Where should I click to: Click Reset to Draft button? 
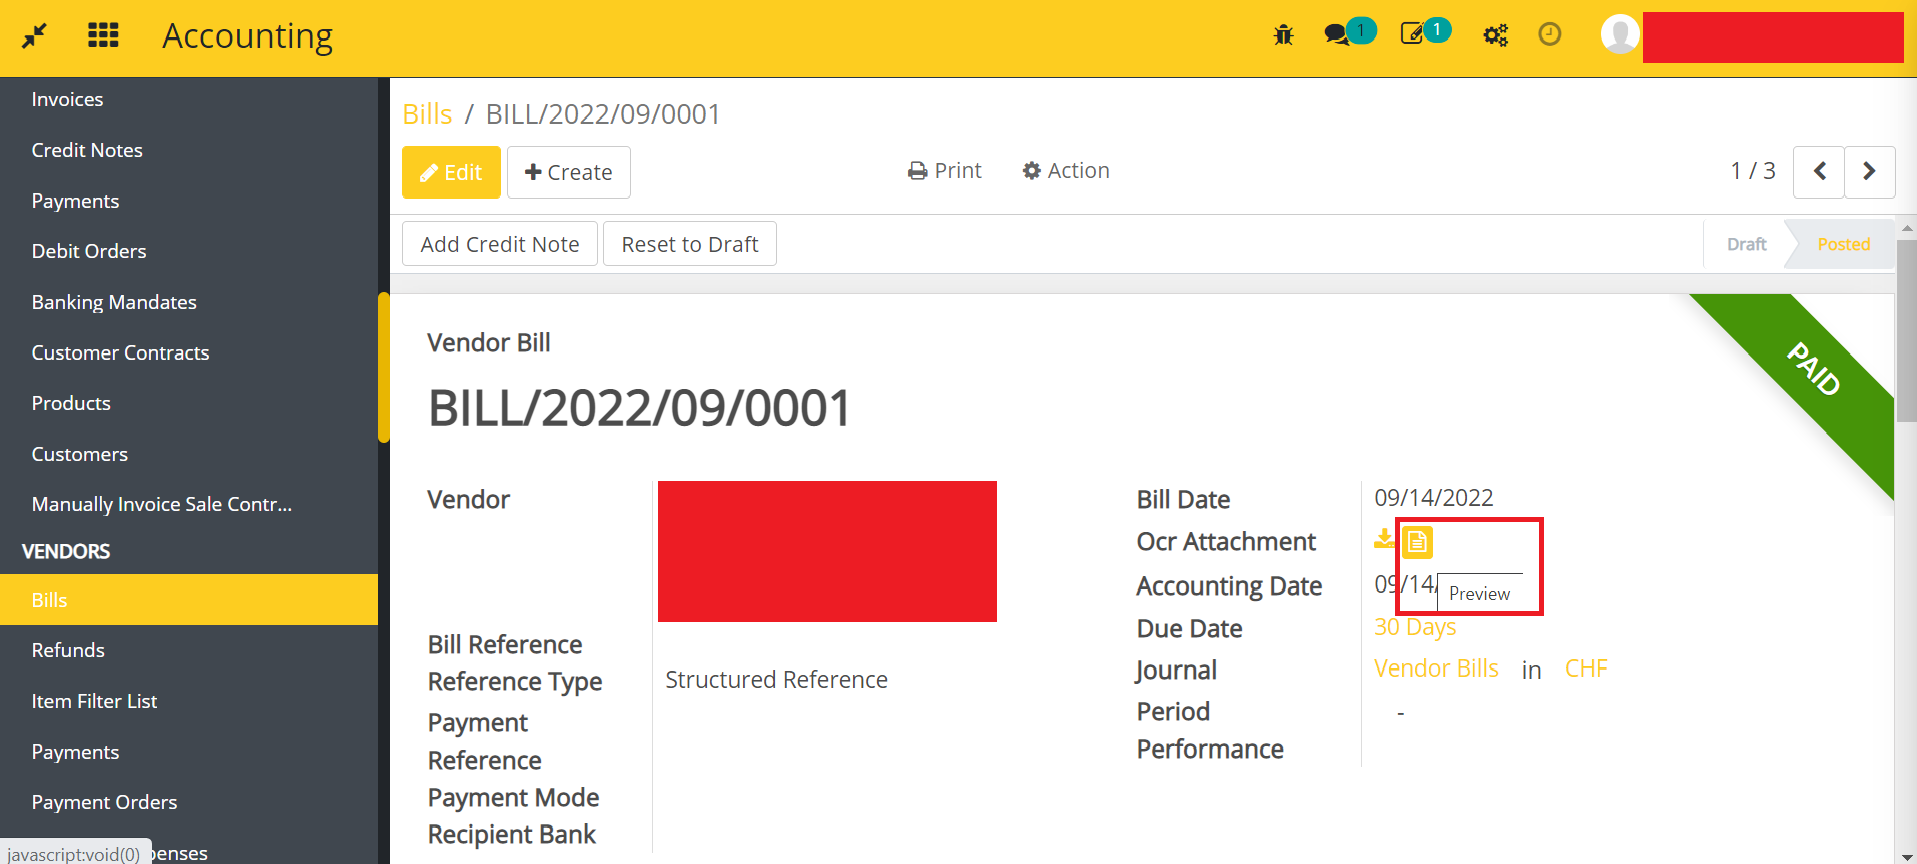690,244
